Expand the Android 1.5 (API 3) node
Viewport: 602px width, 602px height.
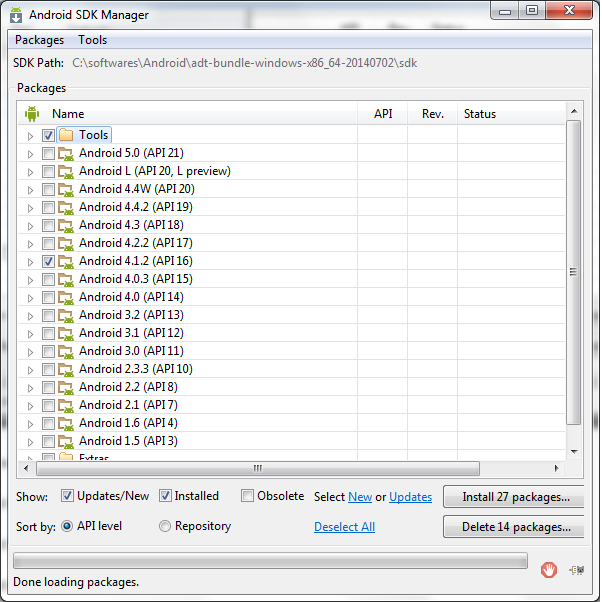tap(30, 442)
